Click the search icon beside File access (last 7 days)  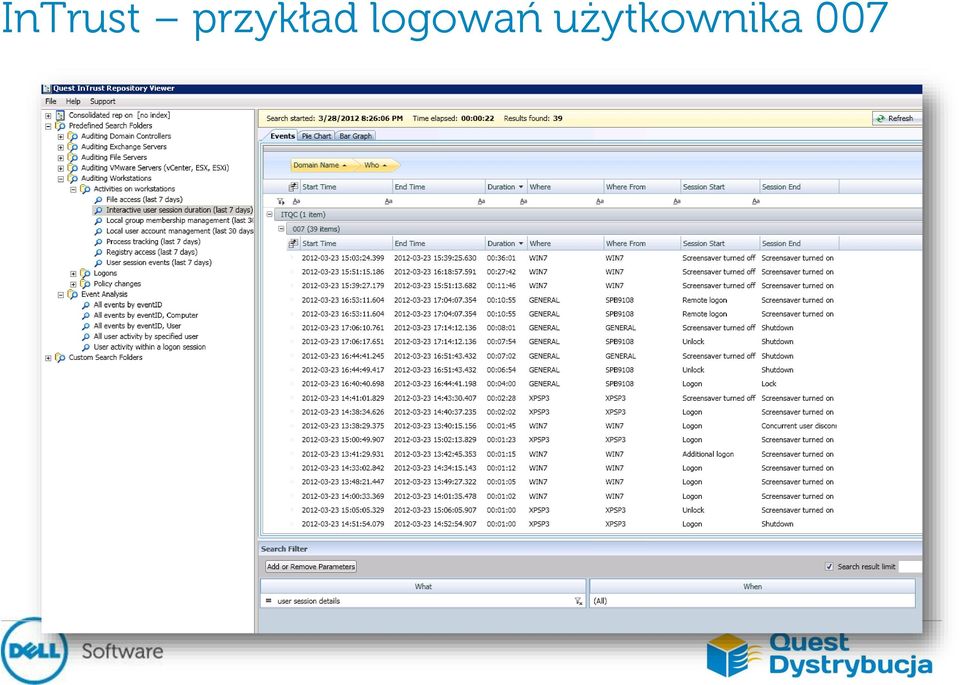98,200
